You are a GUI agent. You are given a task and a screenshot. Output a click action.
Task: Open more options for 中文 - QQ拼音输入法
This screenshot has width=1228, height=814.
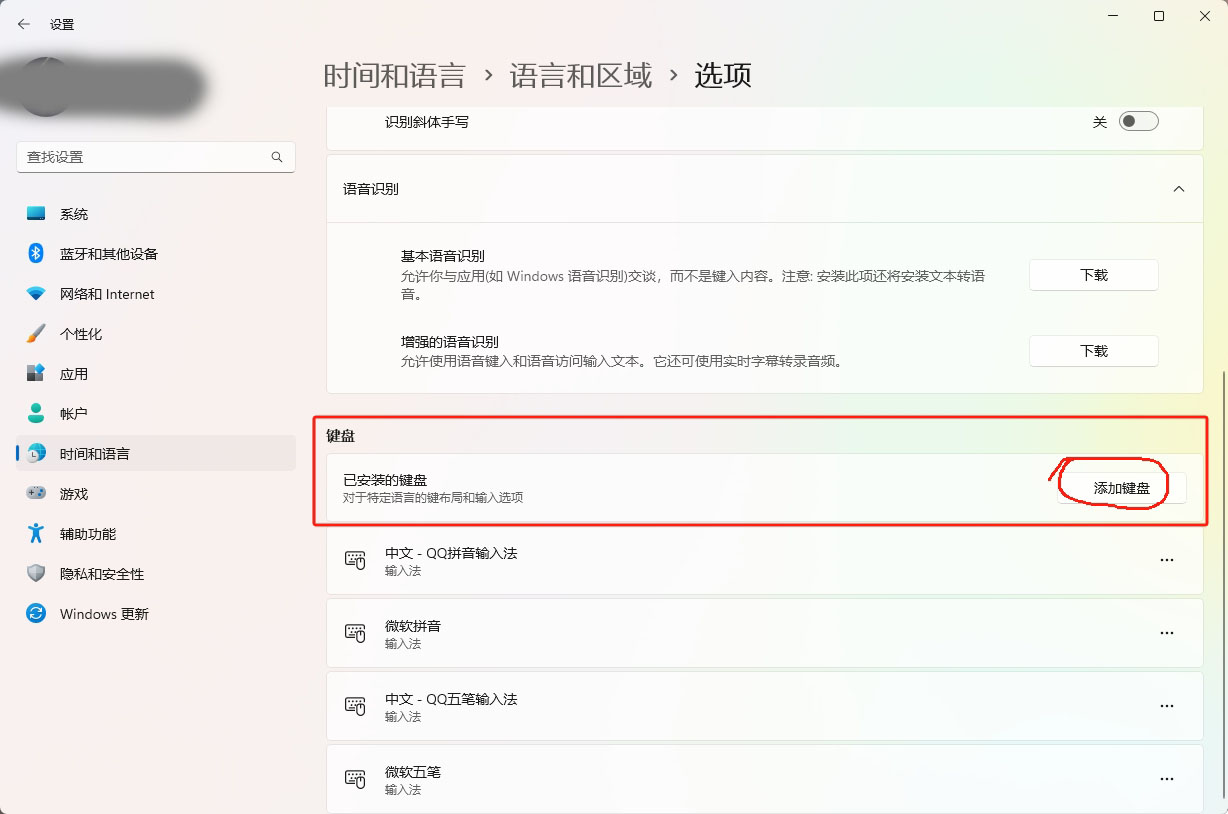point(1166,561)
